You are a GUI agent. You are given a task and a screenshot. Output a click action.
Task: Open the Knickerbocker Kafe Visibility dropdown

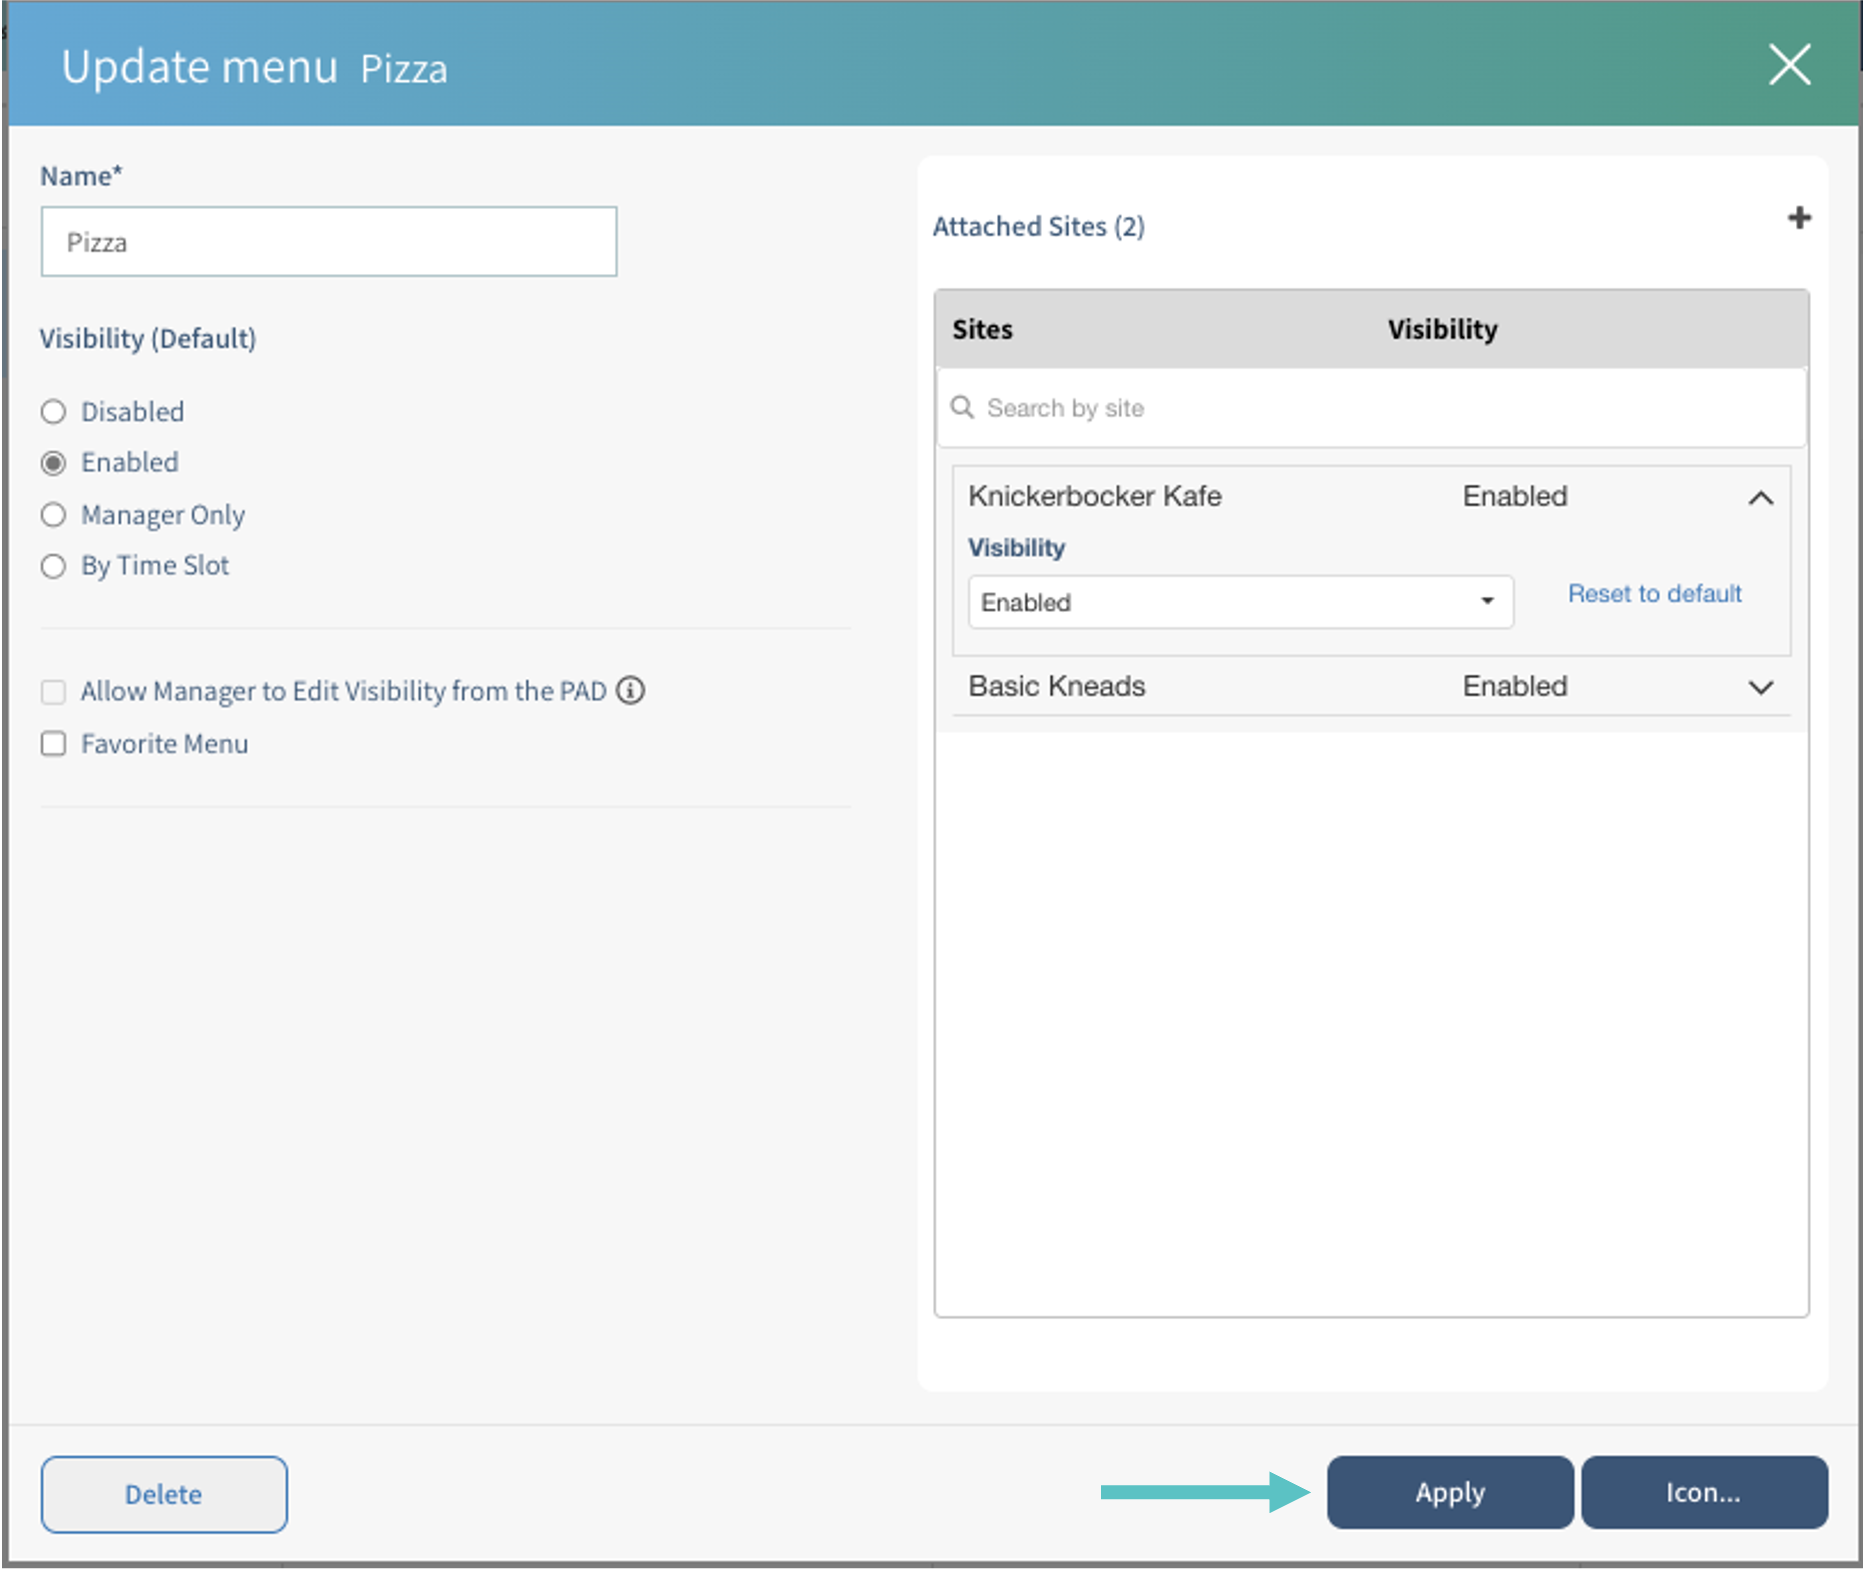tap(1240, 603)
